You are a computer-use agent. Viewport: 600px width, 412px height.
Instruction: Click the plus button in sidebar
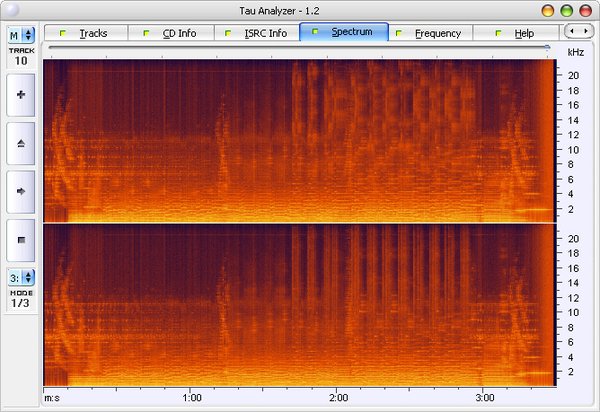[x=21, y=95]
